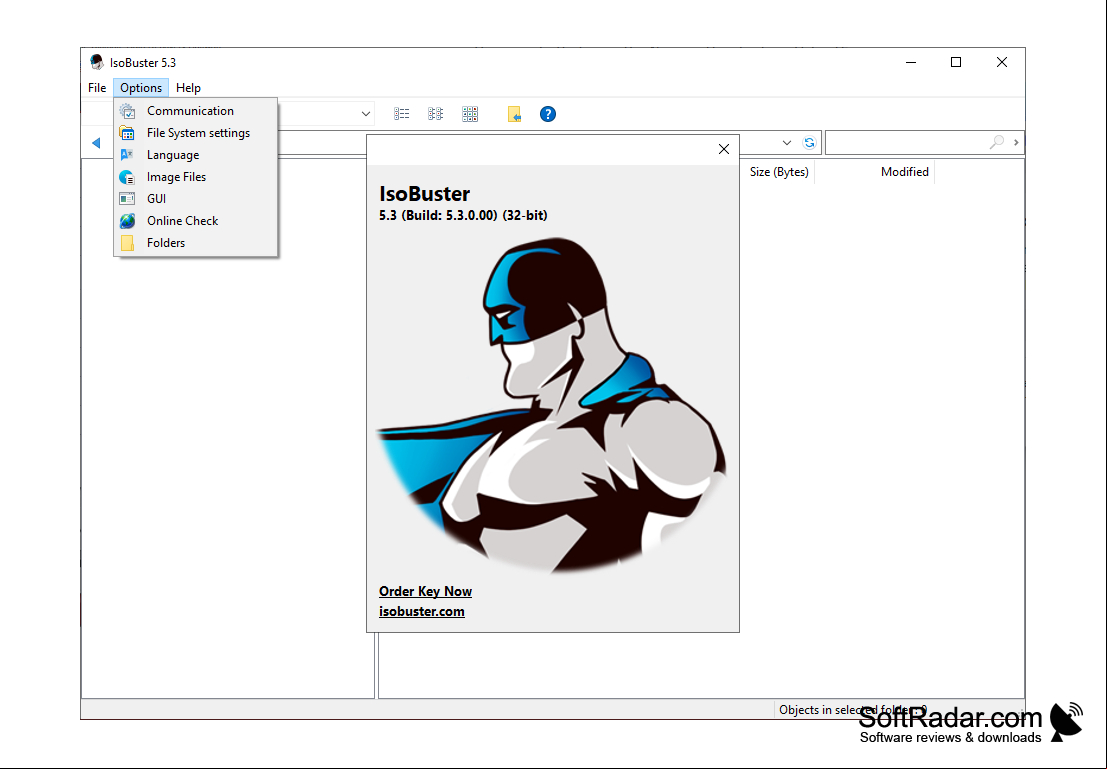Switch to small icons view in toolbar
The width and height of the screenshot is (1107, 769).
click(x=436, y=114)
